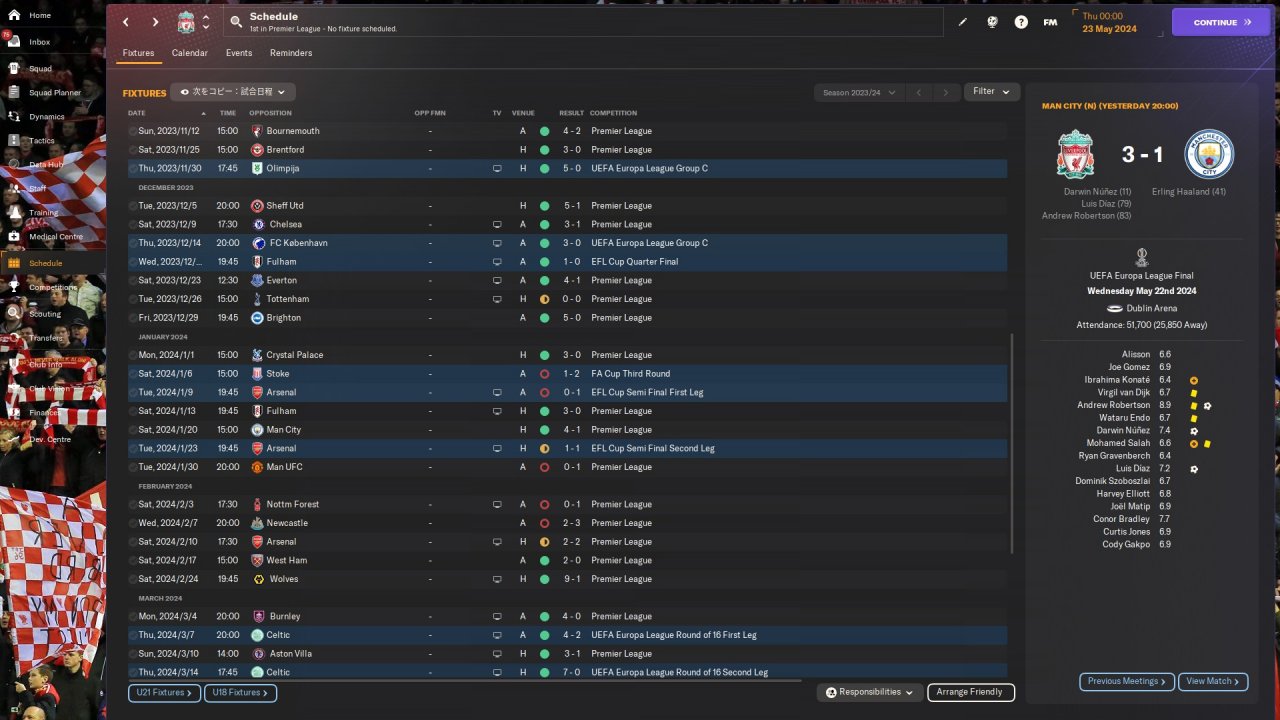
Task: Open the Dynamics sidebar section
Action: 47,117
